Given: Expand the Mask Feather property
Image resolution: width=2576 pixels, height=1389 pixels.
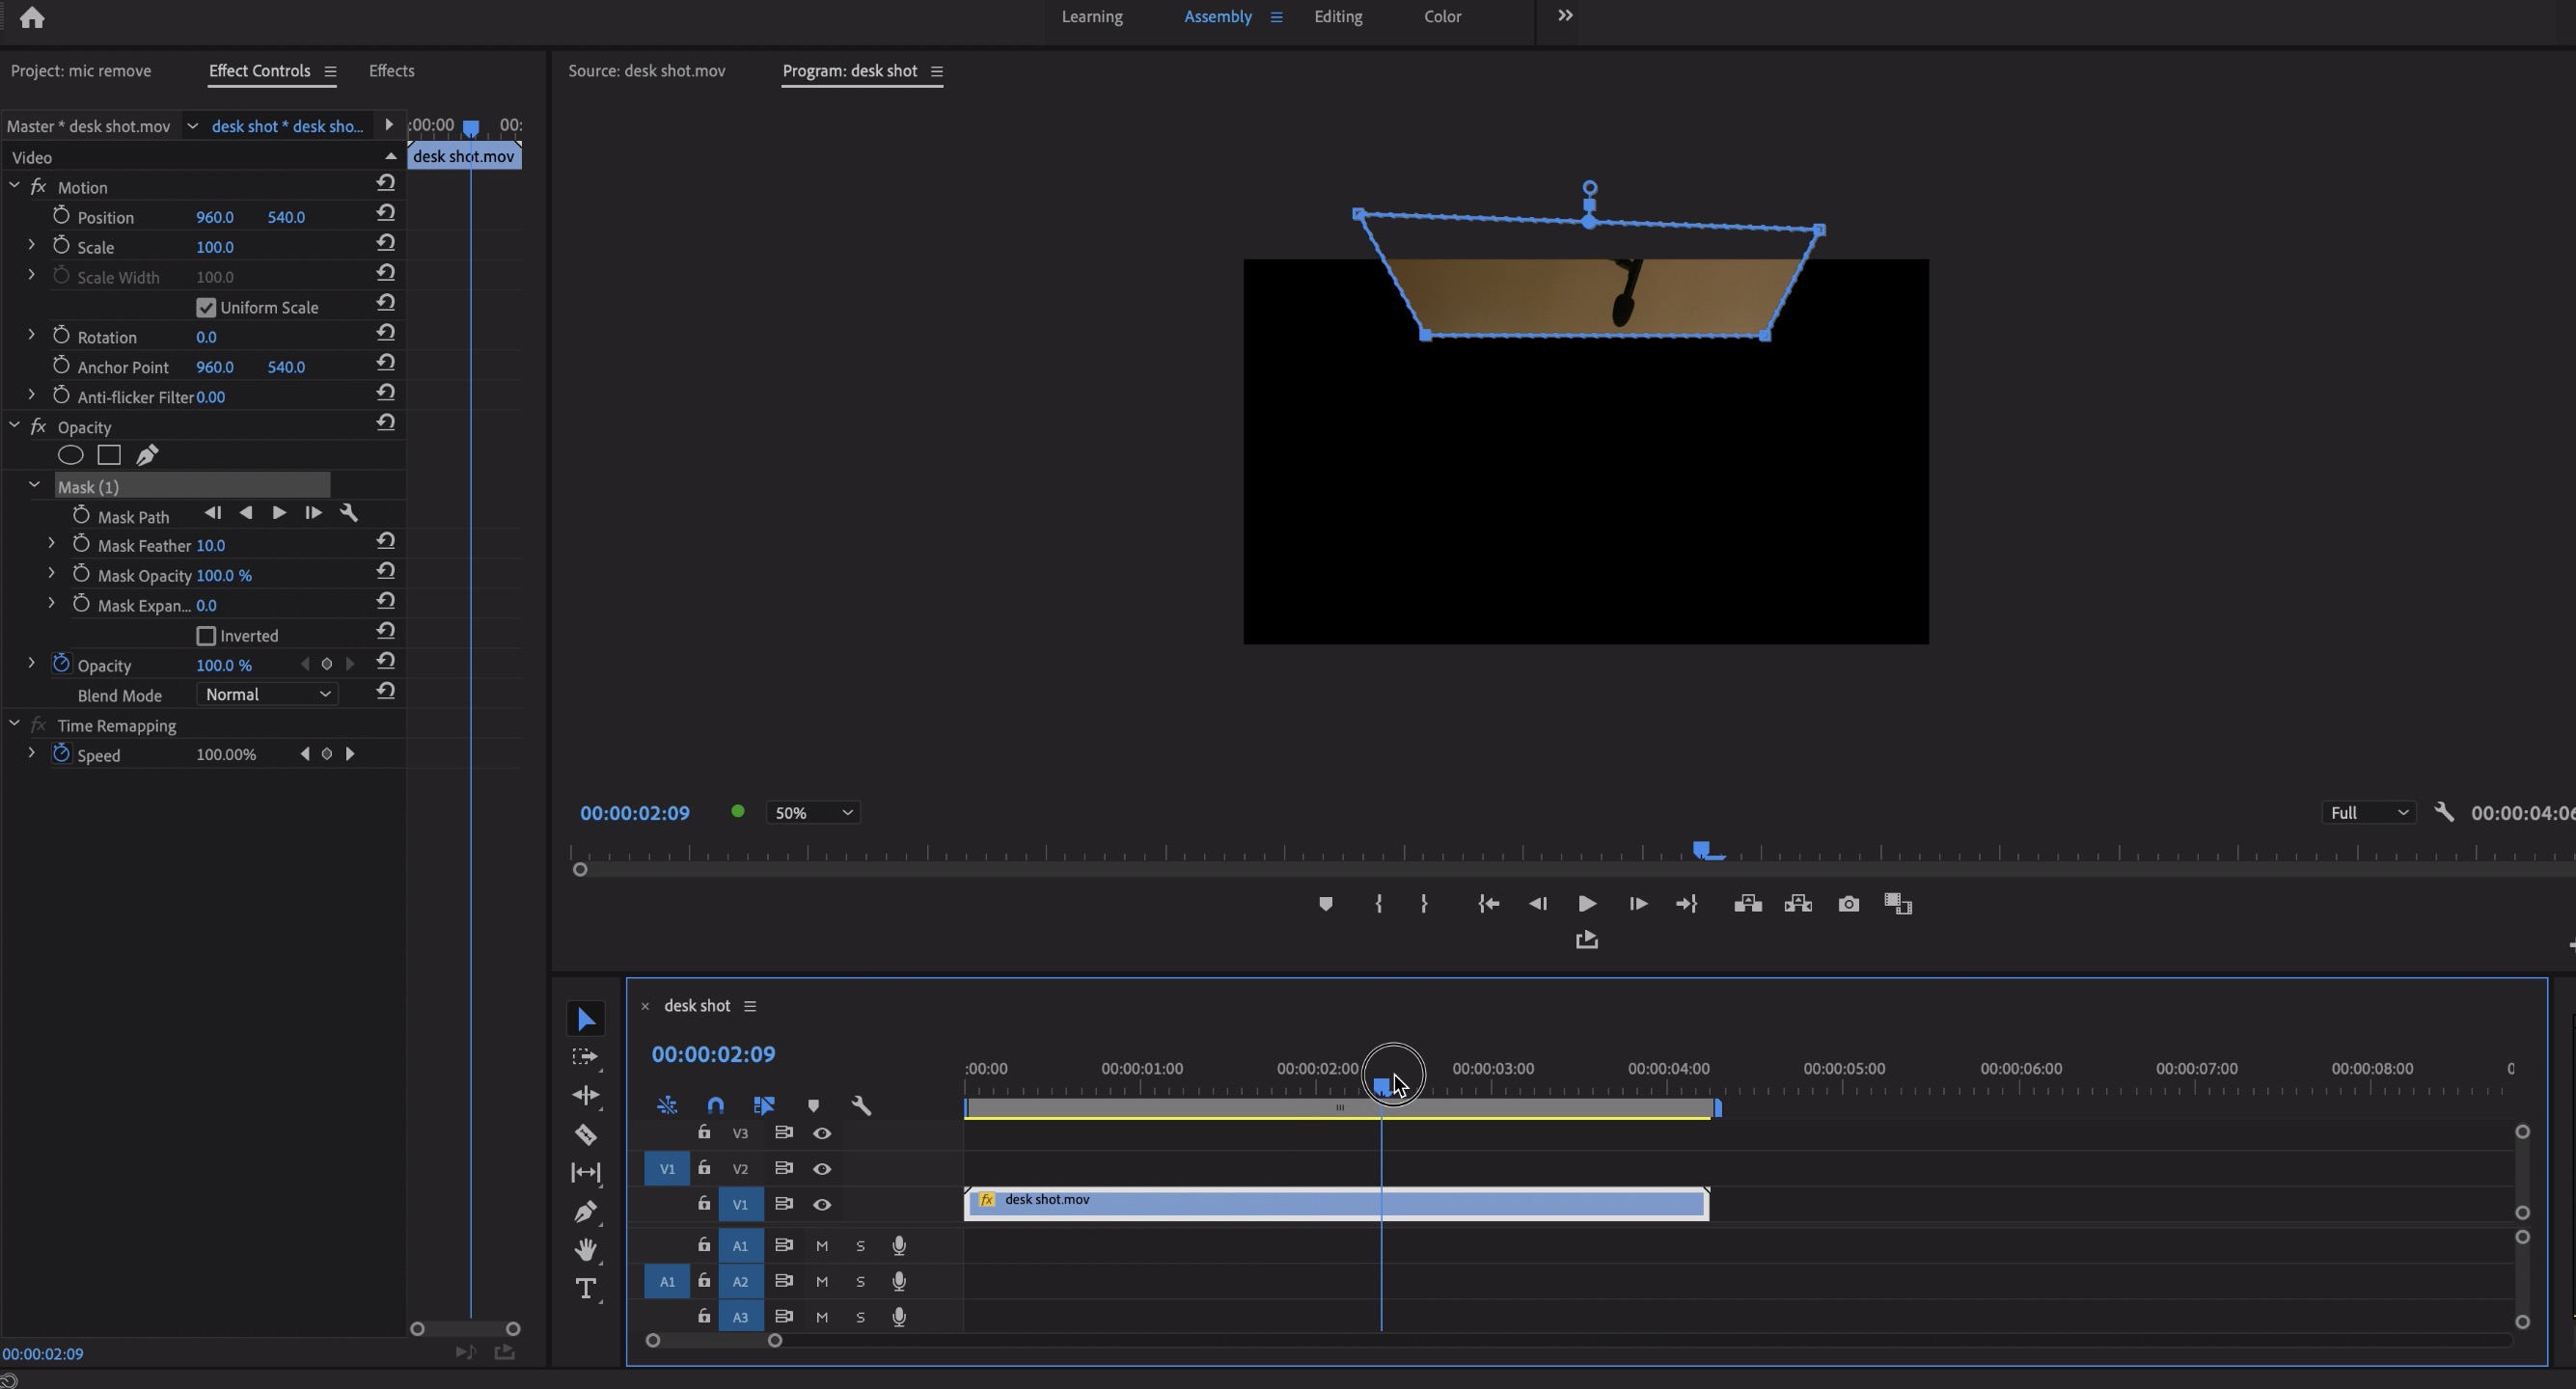Looking at the screenshot, I should point(52,545).
